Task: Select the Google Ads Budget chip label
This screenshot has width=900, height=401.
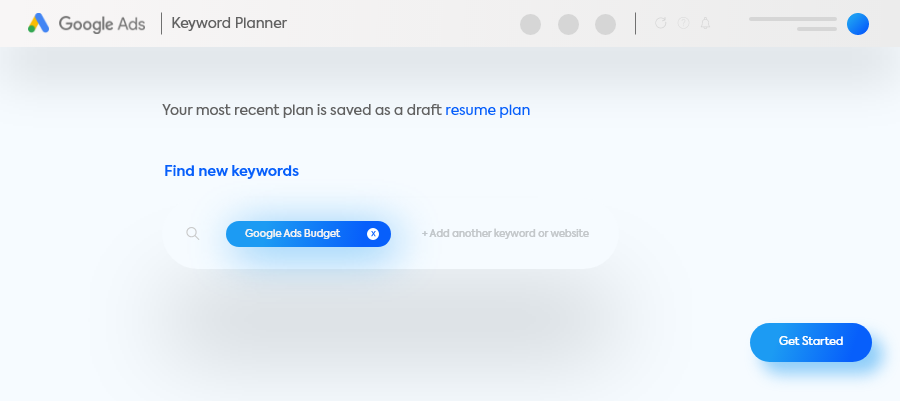Action: (292, 233)
